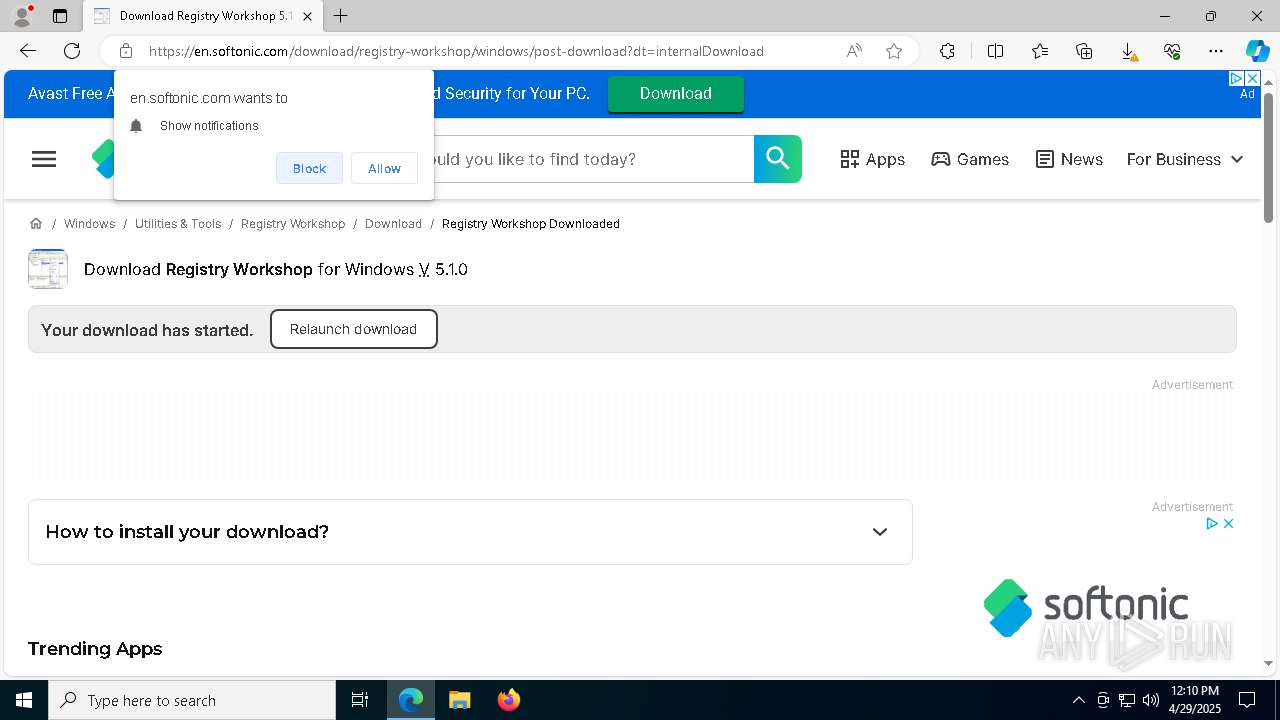
Task: Open Browser essentials heart icon
Action: [x=1172, y=51]
